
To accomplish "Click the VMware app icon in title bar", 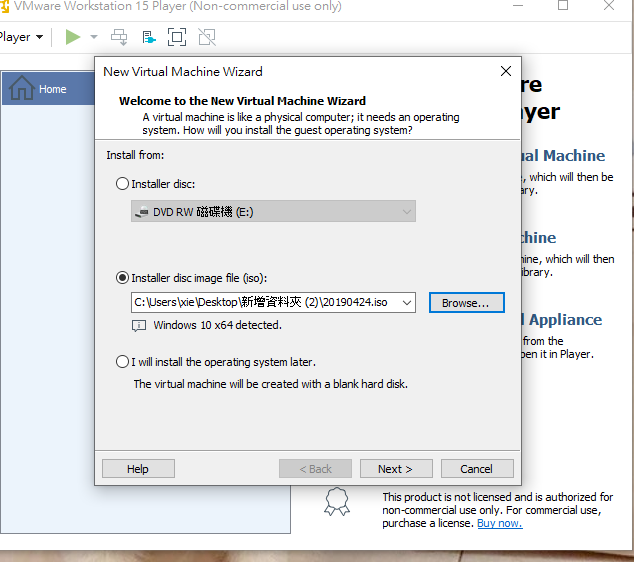I will pyautogui.click(x=4, y=6).
